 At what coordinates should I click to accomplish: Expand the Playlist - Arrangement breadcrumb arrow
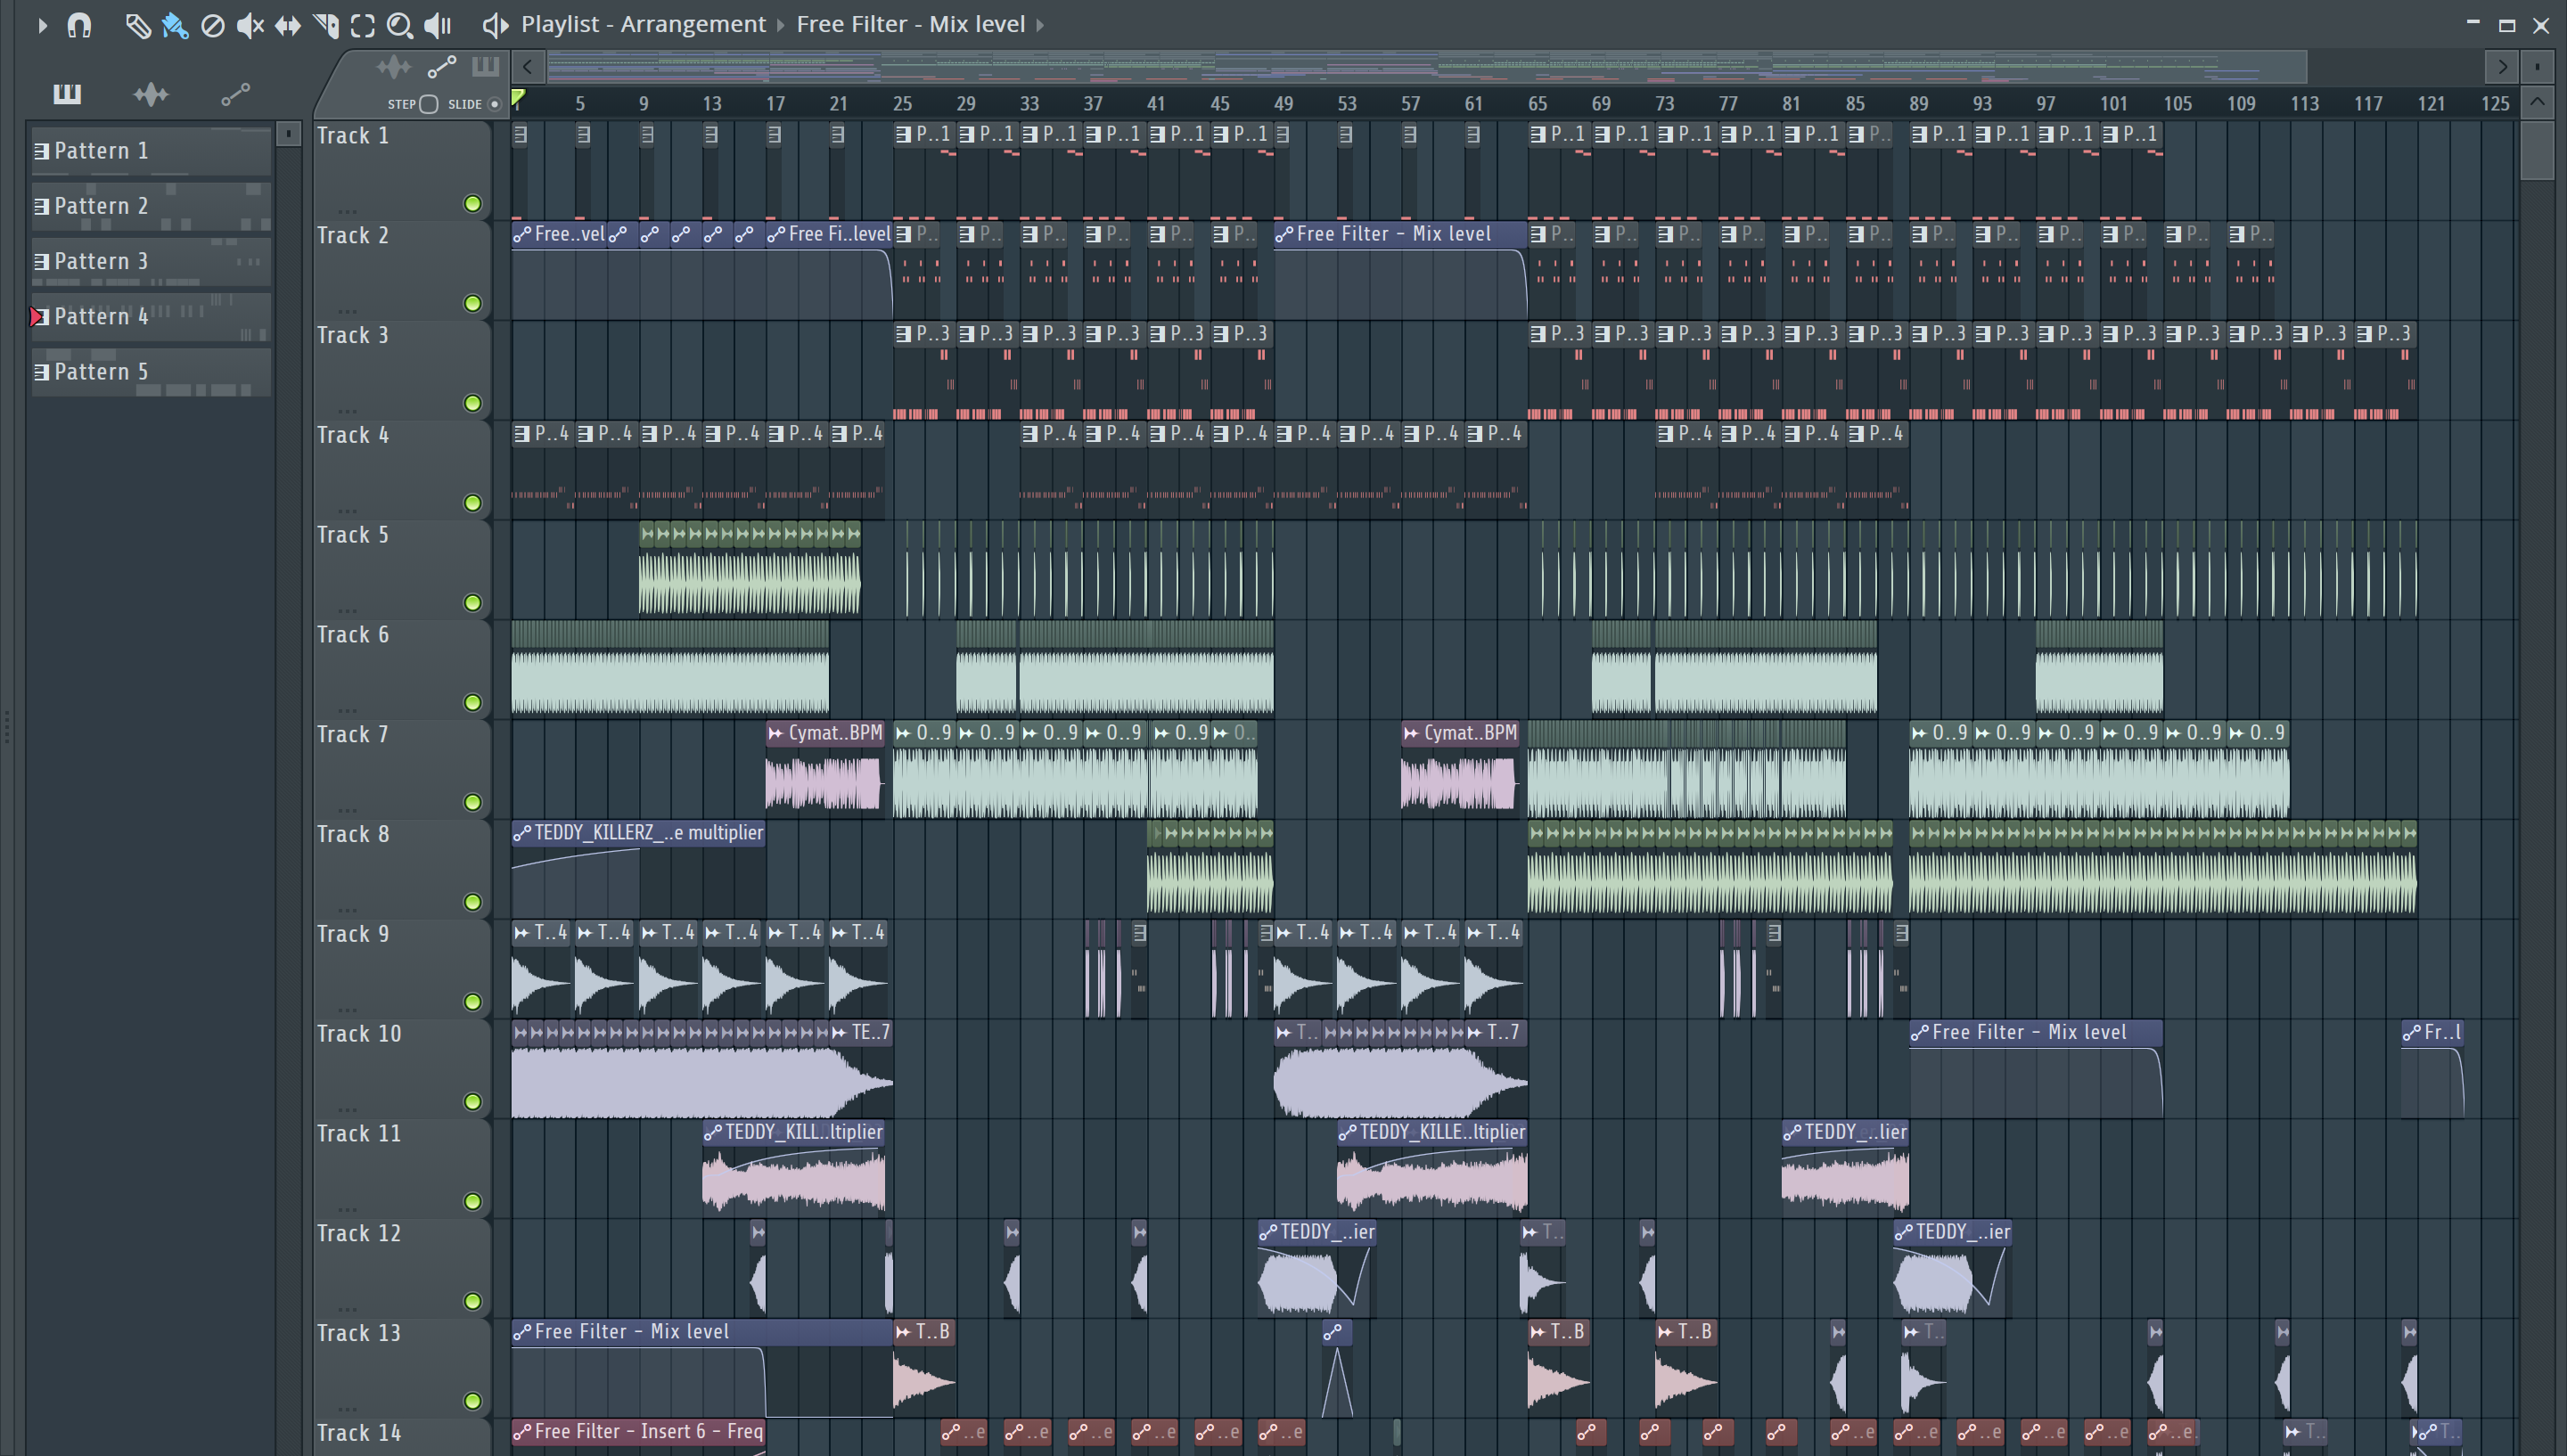click(x=781, y=25)
